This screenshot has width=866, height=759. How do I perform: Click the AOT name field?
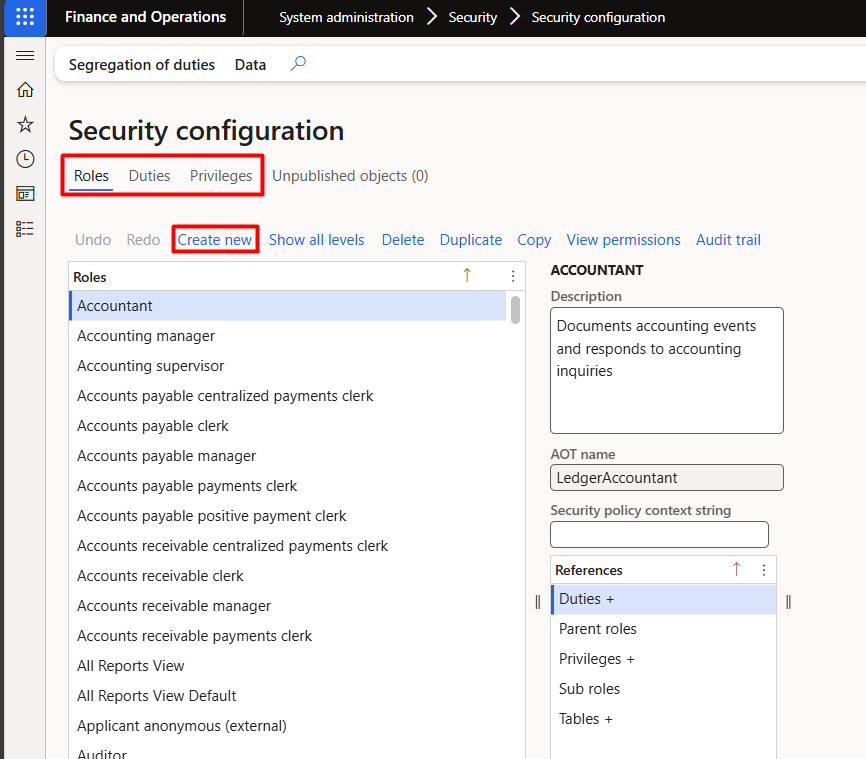click(x=667, y=477)
